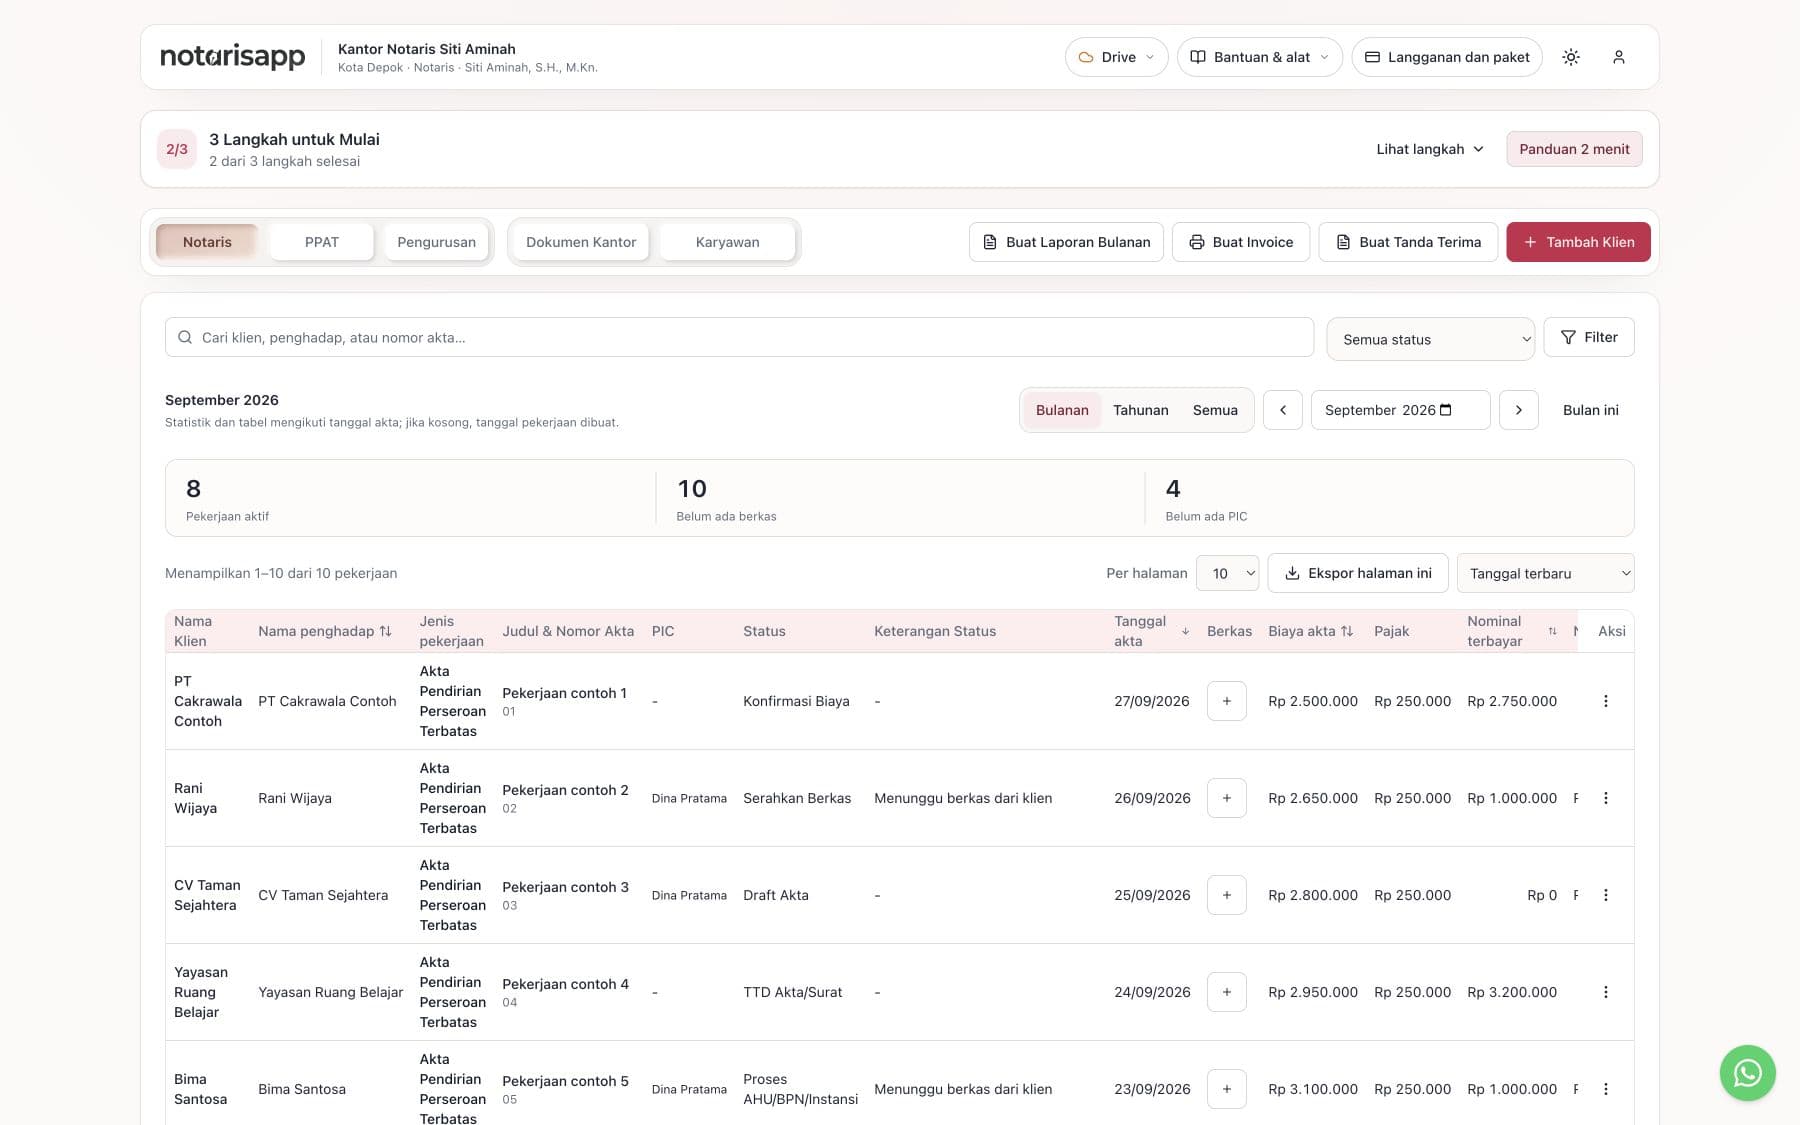Sort by Biaya akta column
This screenshot has width=1800, height=1125.
(x=1310, y=631)
